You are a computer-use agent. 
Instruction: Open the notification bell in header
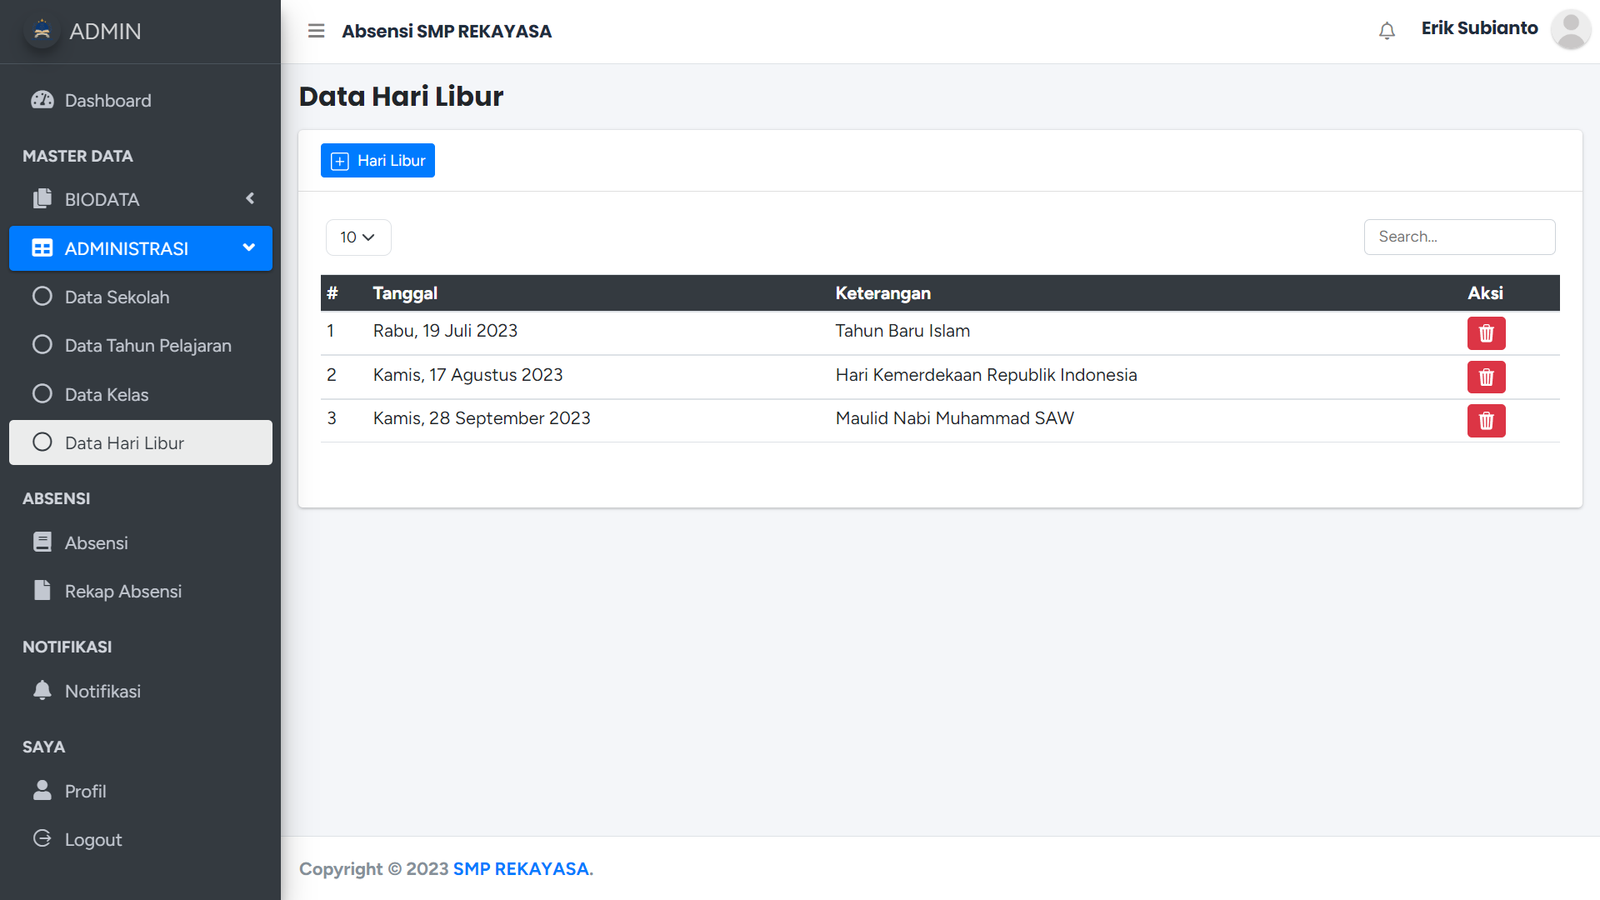[1386, 31]
